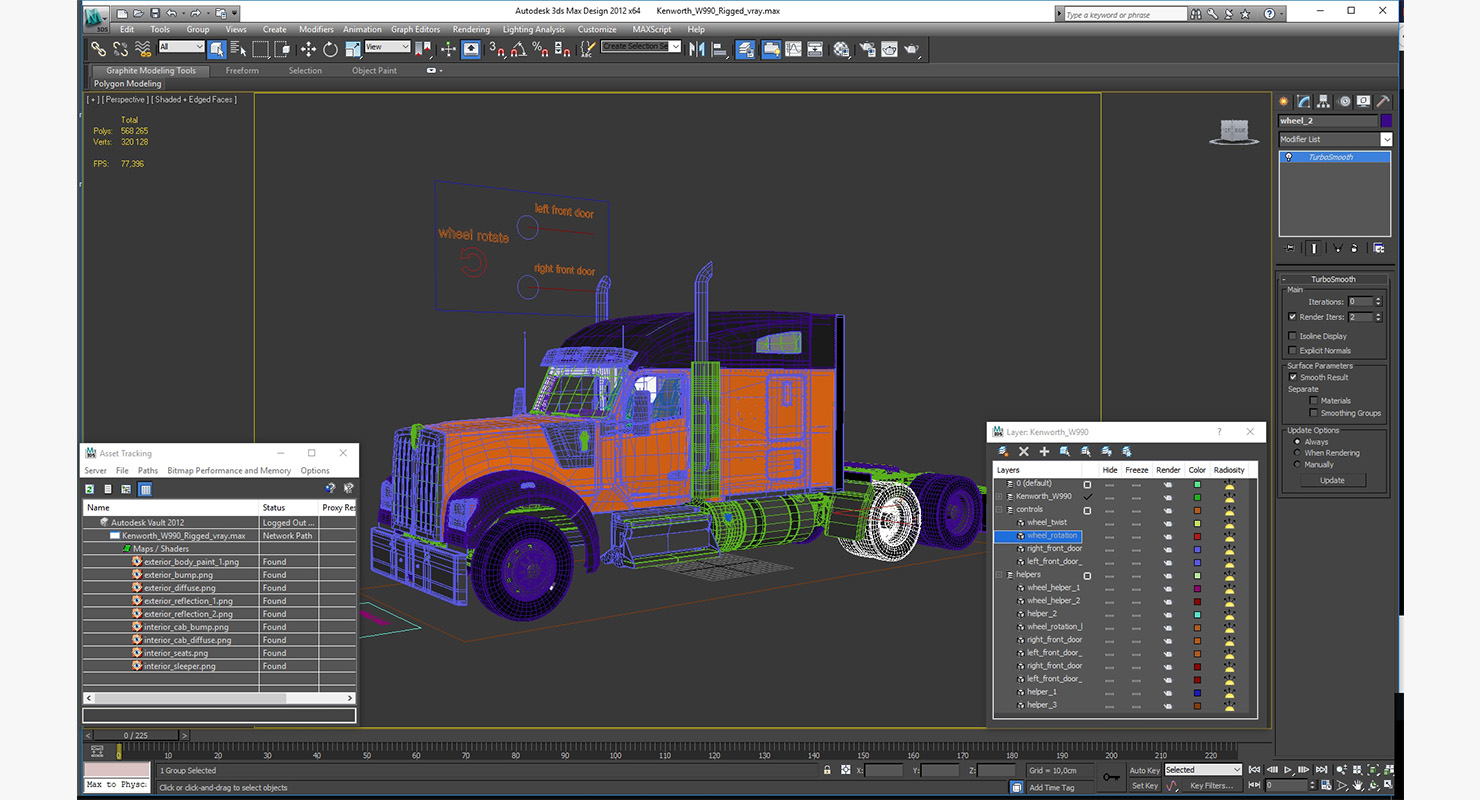Click the wheel_rotation layer color swatch
The height and width of the screenshot is (800, 1480).
pyautogui.click(x=1197, y=536)
